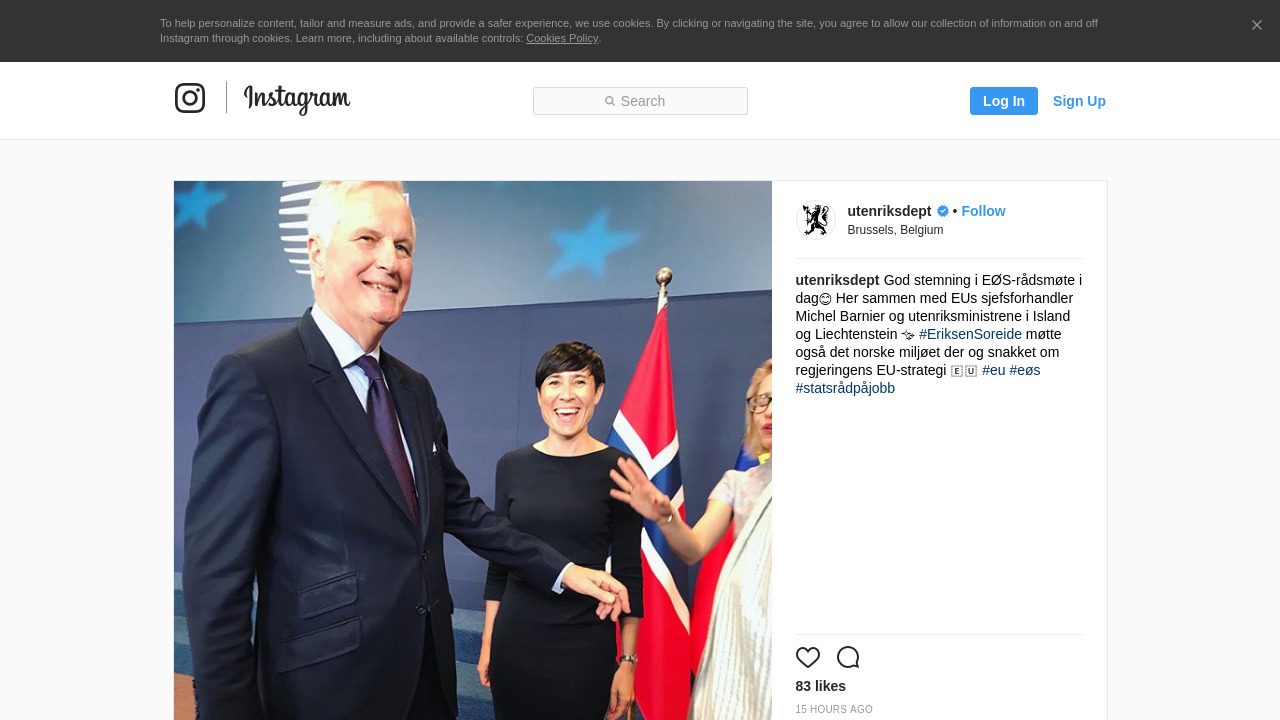Open the #eu hashtag link
The height and width of the screenshot is (720, 1280).
pyautogui.click(x=994, y=370)
